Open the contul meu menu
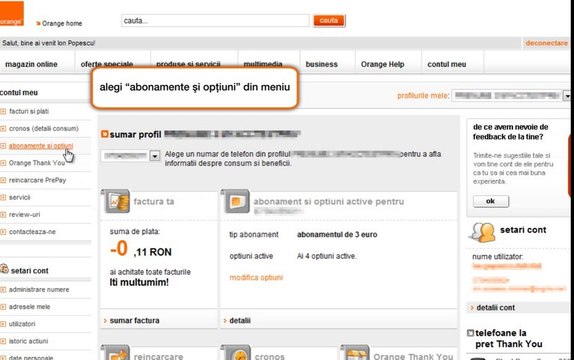 click(x=447, y=64)
